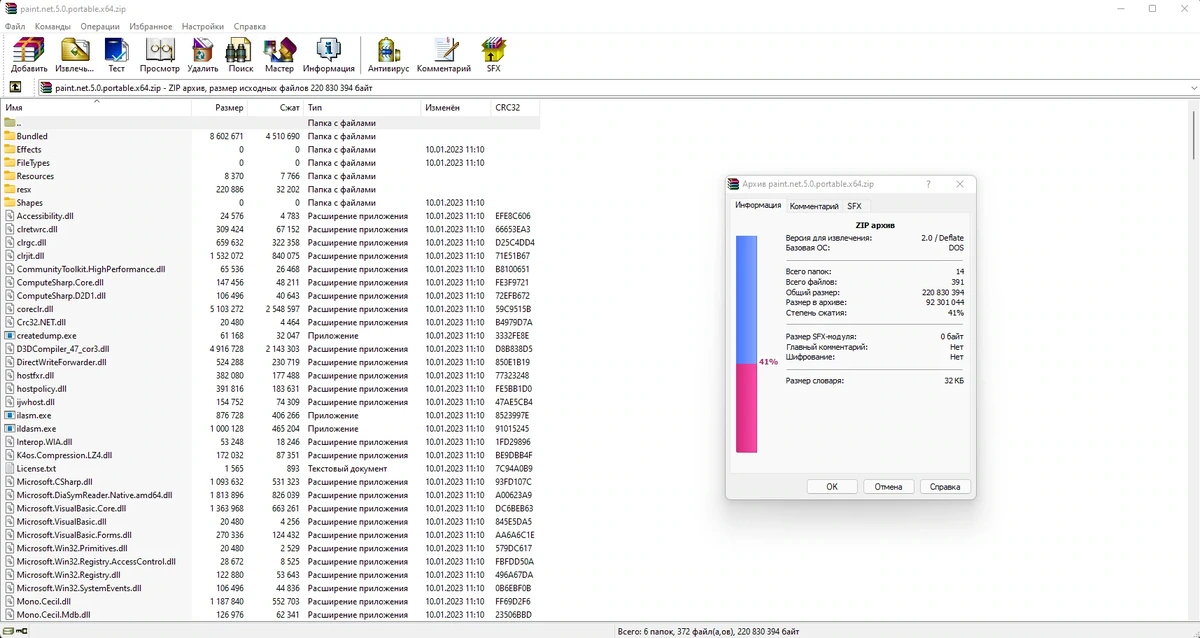Switch to the Информация tab in dialog
This screenshot has height=638, width=1200.
point(758,205)
